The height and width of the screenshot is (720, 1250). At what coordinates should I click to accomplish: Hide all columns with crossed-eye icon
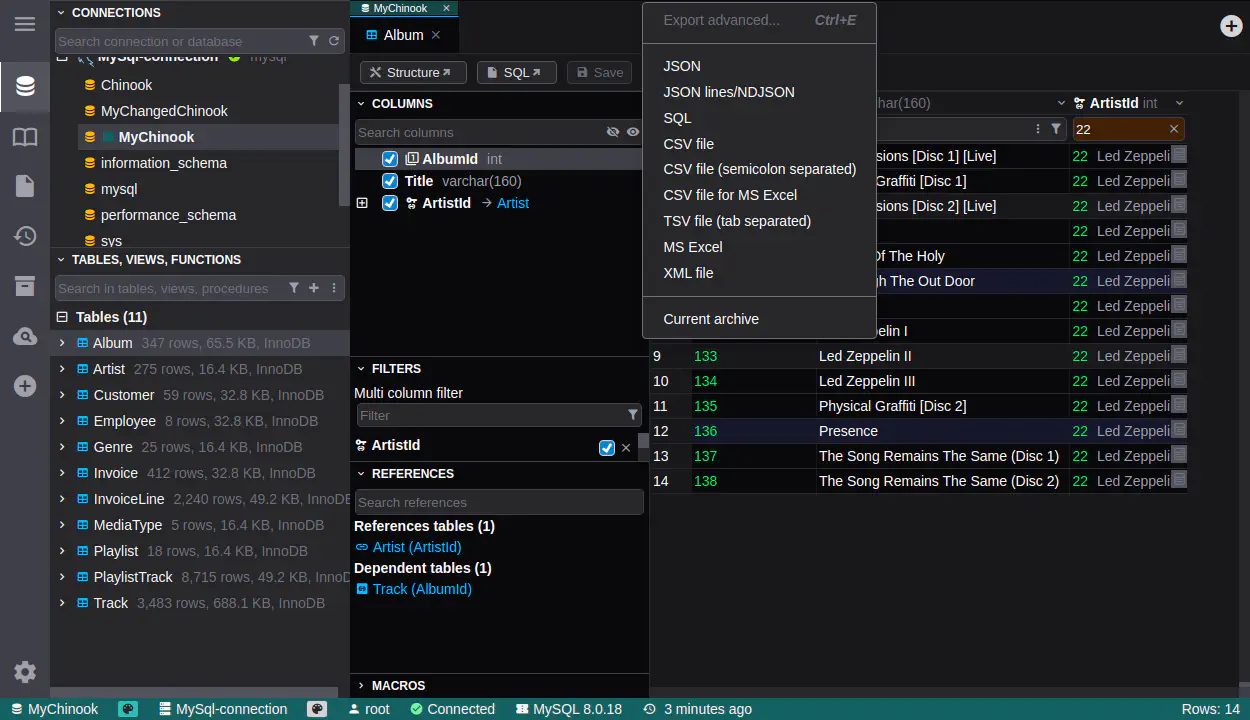point(613,132)
